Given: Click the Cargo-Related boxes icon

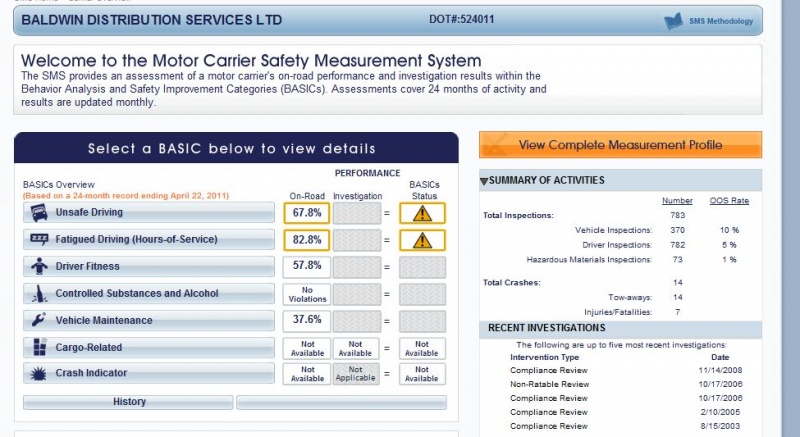Looking at the screenshot, I should (x=36, y=347).
